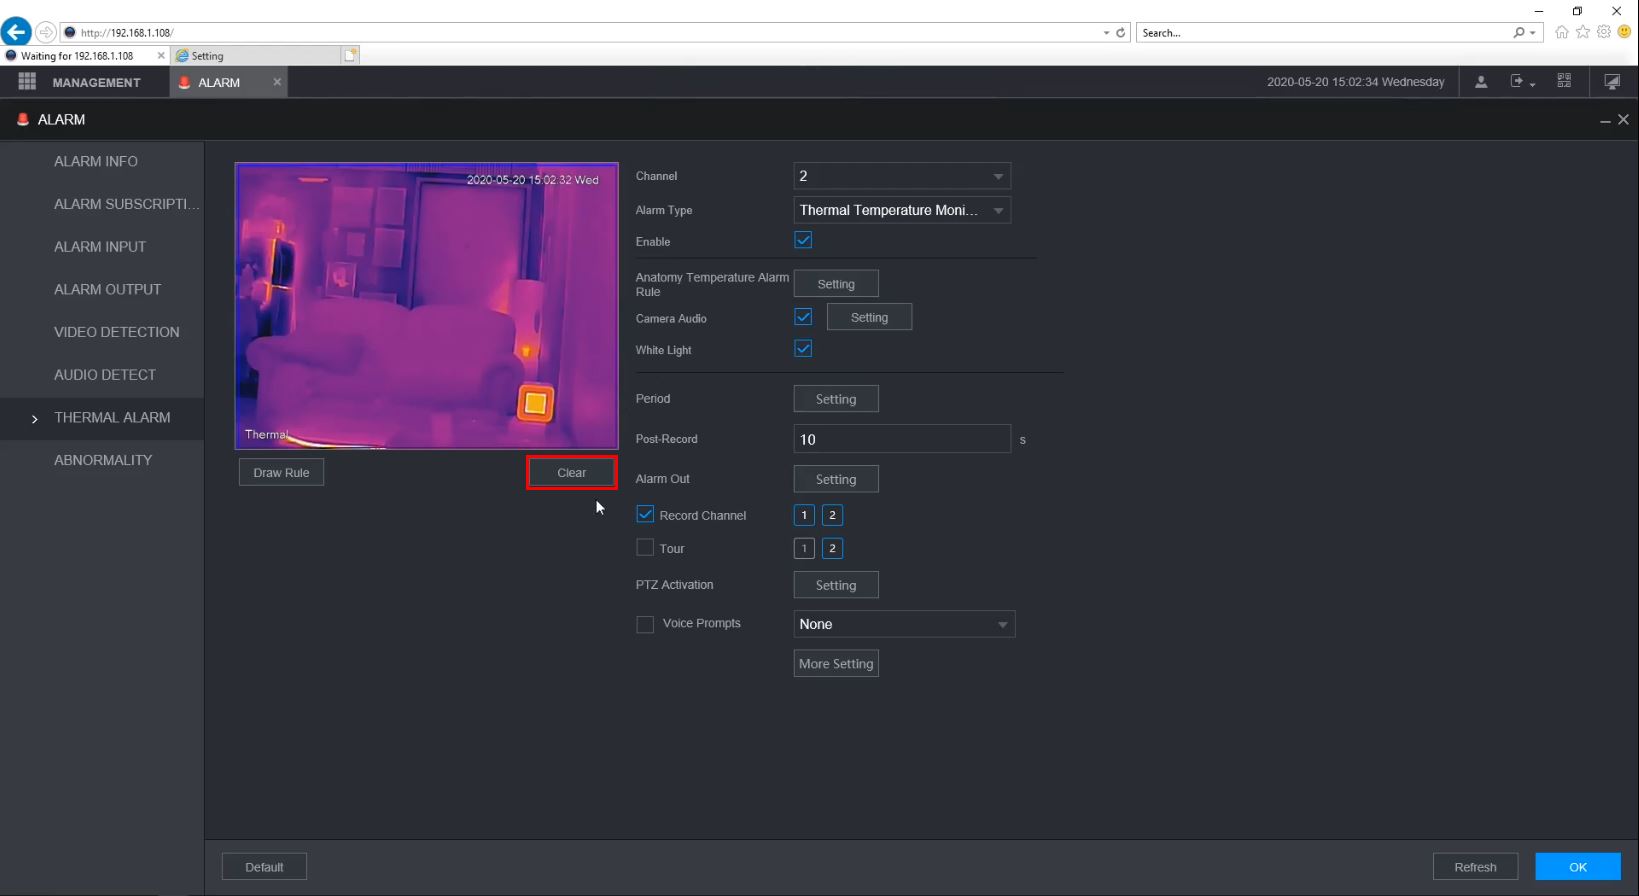The width and height of the screenshot is (1639, 896).
Task: Switch to the MANAGEMENT tab
Action: [x=96, y=83]
